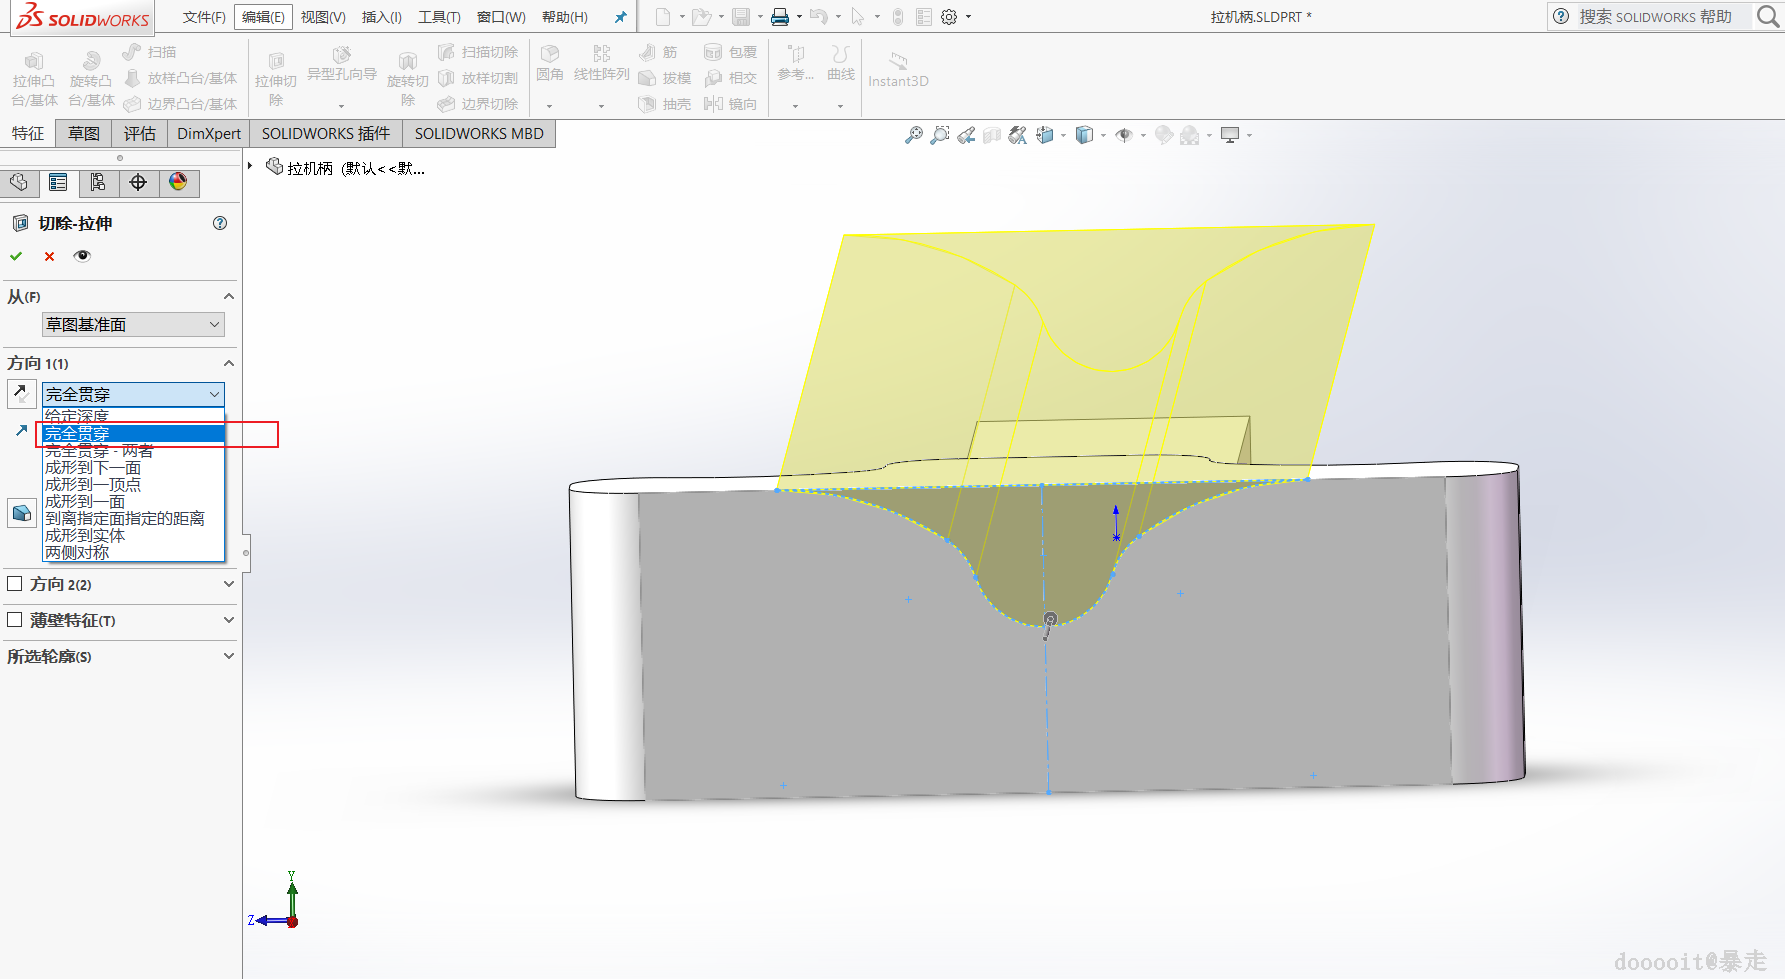Switch to the 草图 tab
Viewport: 1785px width, 979px height.
[84, 134]
